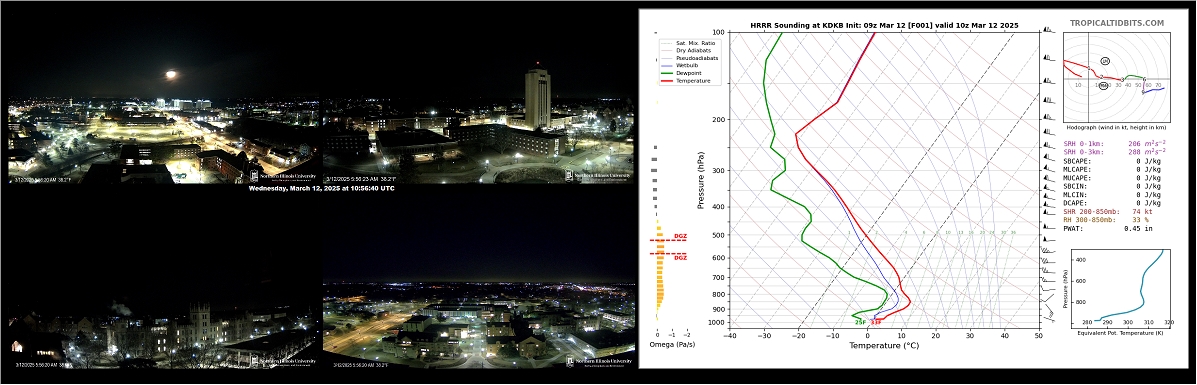The height and width of the screenshot is (385, 1197).
Task: Click the moon in the night sky
Action: click(x=171, y=75)
